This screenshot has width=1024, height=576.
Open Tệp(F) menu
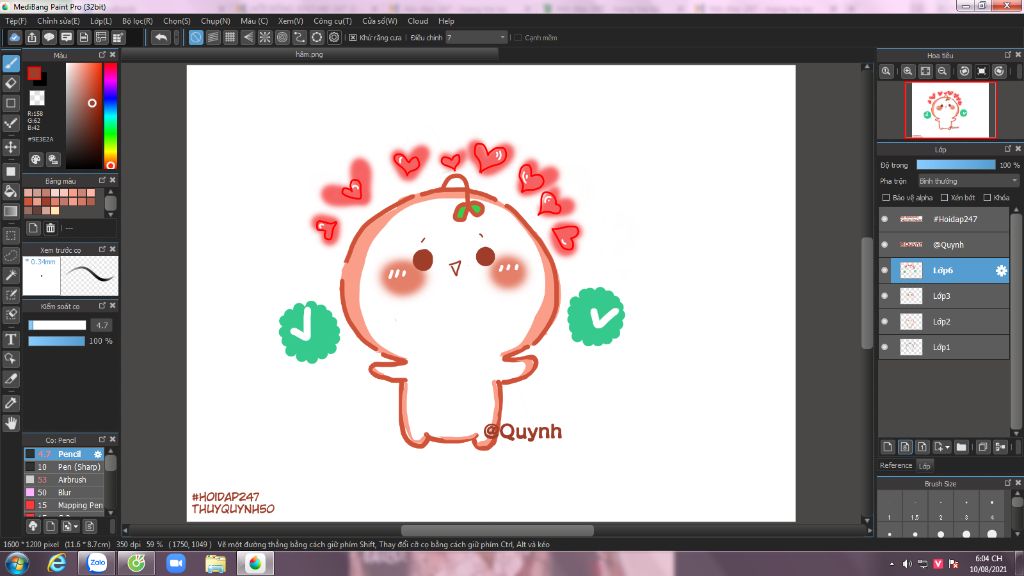pyautogui.click(x=16, y=21)
